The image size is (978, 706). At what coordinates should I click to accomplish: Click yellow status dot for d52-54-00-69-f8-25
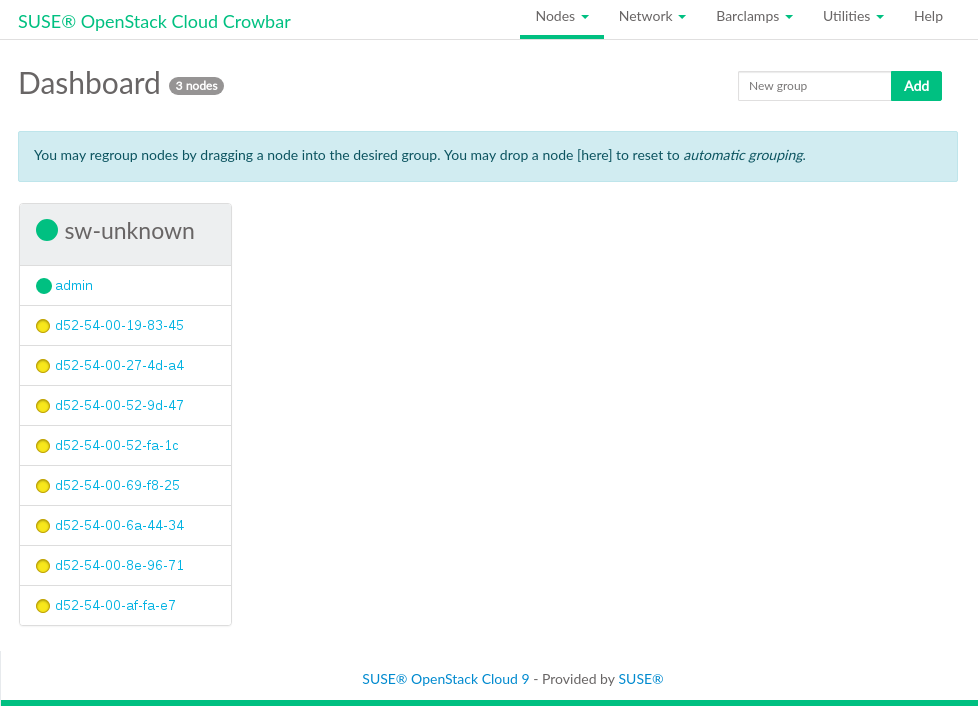click(x=43, y=486)
